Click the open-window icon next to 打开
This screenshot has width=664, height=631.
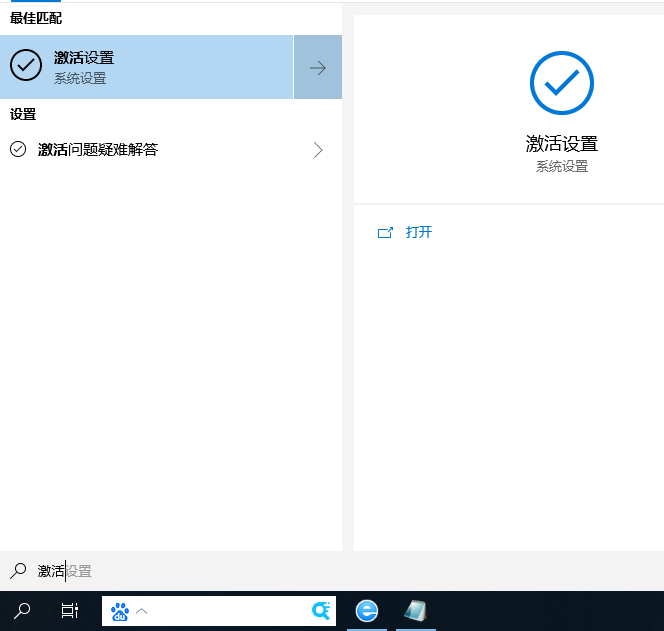tap(385, 232)
